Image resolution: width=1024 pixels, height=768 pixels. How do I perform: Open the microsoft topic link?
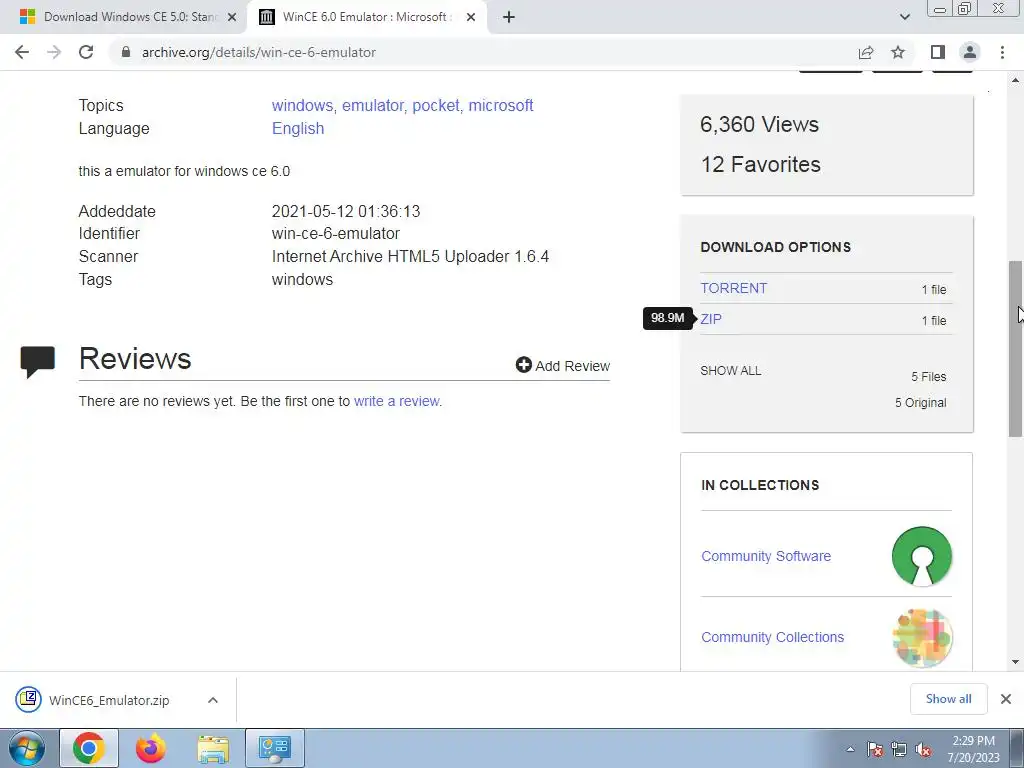click(501, 105)
